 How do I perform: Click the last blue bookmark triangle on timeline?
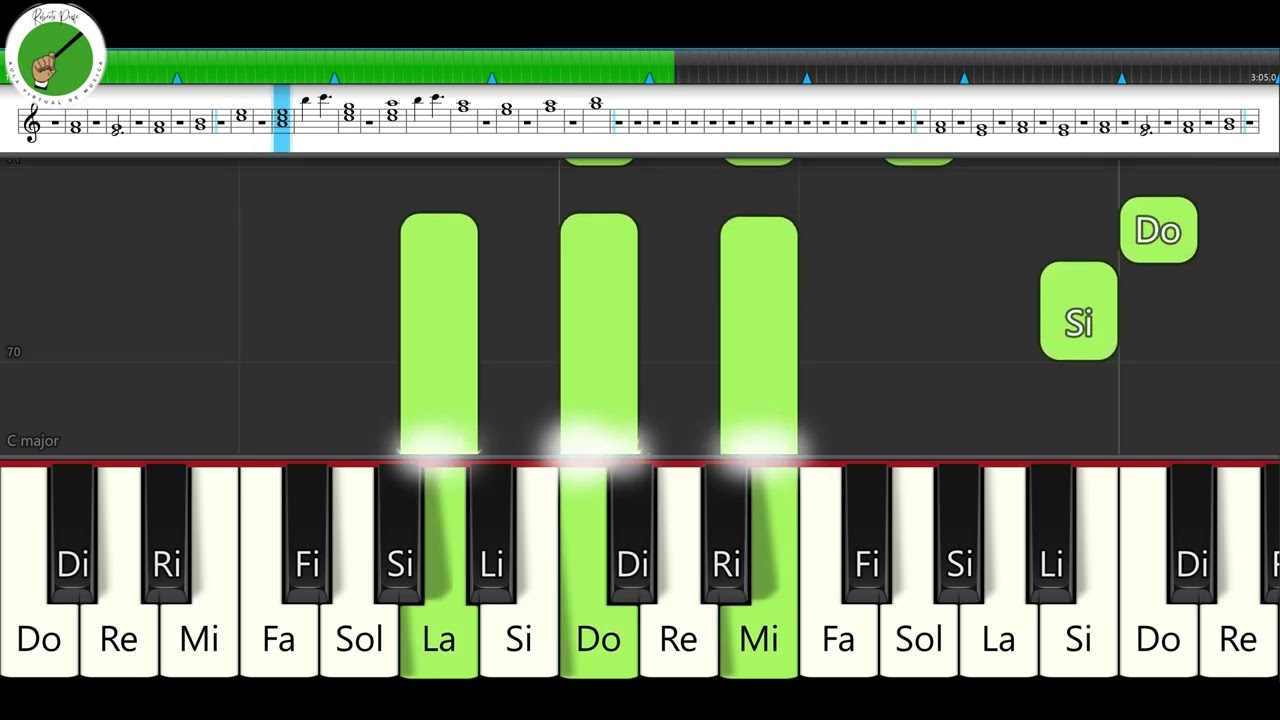(1122, 77)
